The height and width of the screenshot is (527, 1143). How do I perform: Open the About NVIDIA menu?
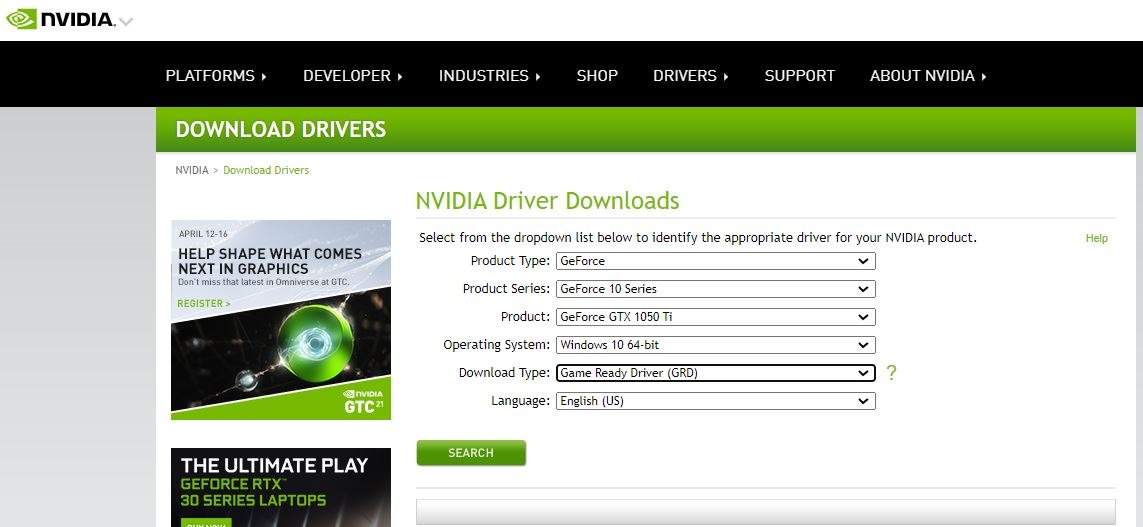click(x=928, y=76)
